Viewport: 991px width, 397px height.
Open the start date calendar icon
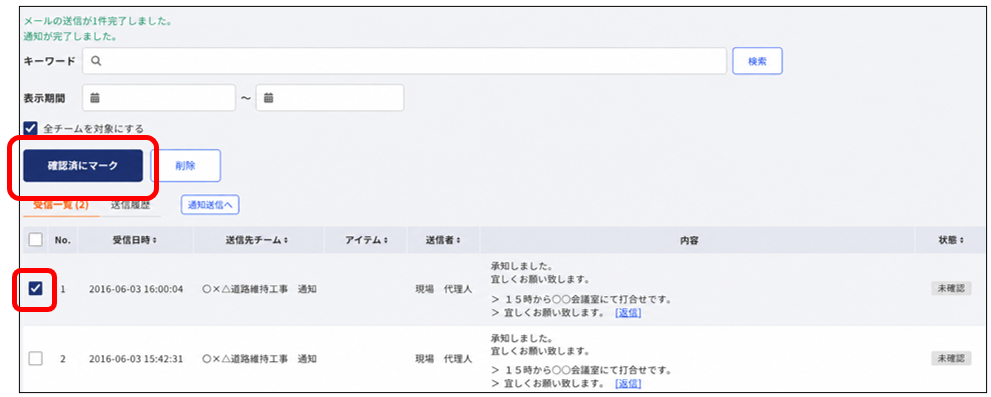pyautogui.click(x=95, y=98)
